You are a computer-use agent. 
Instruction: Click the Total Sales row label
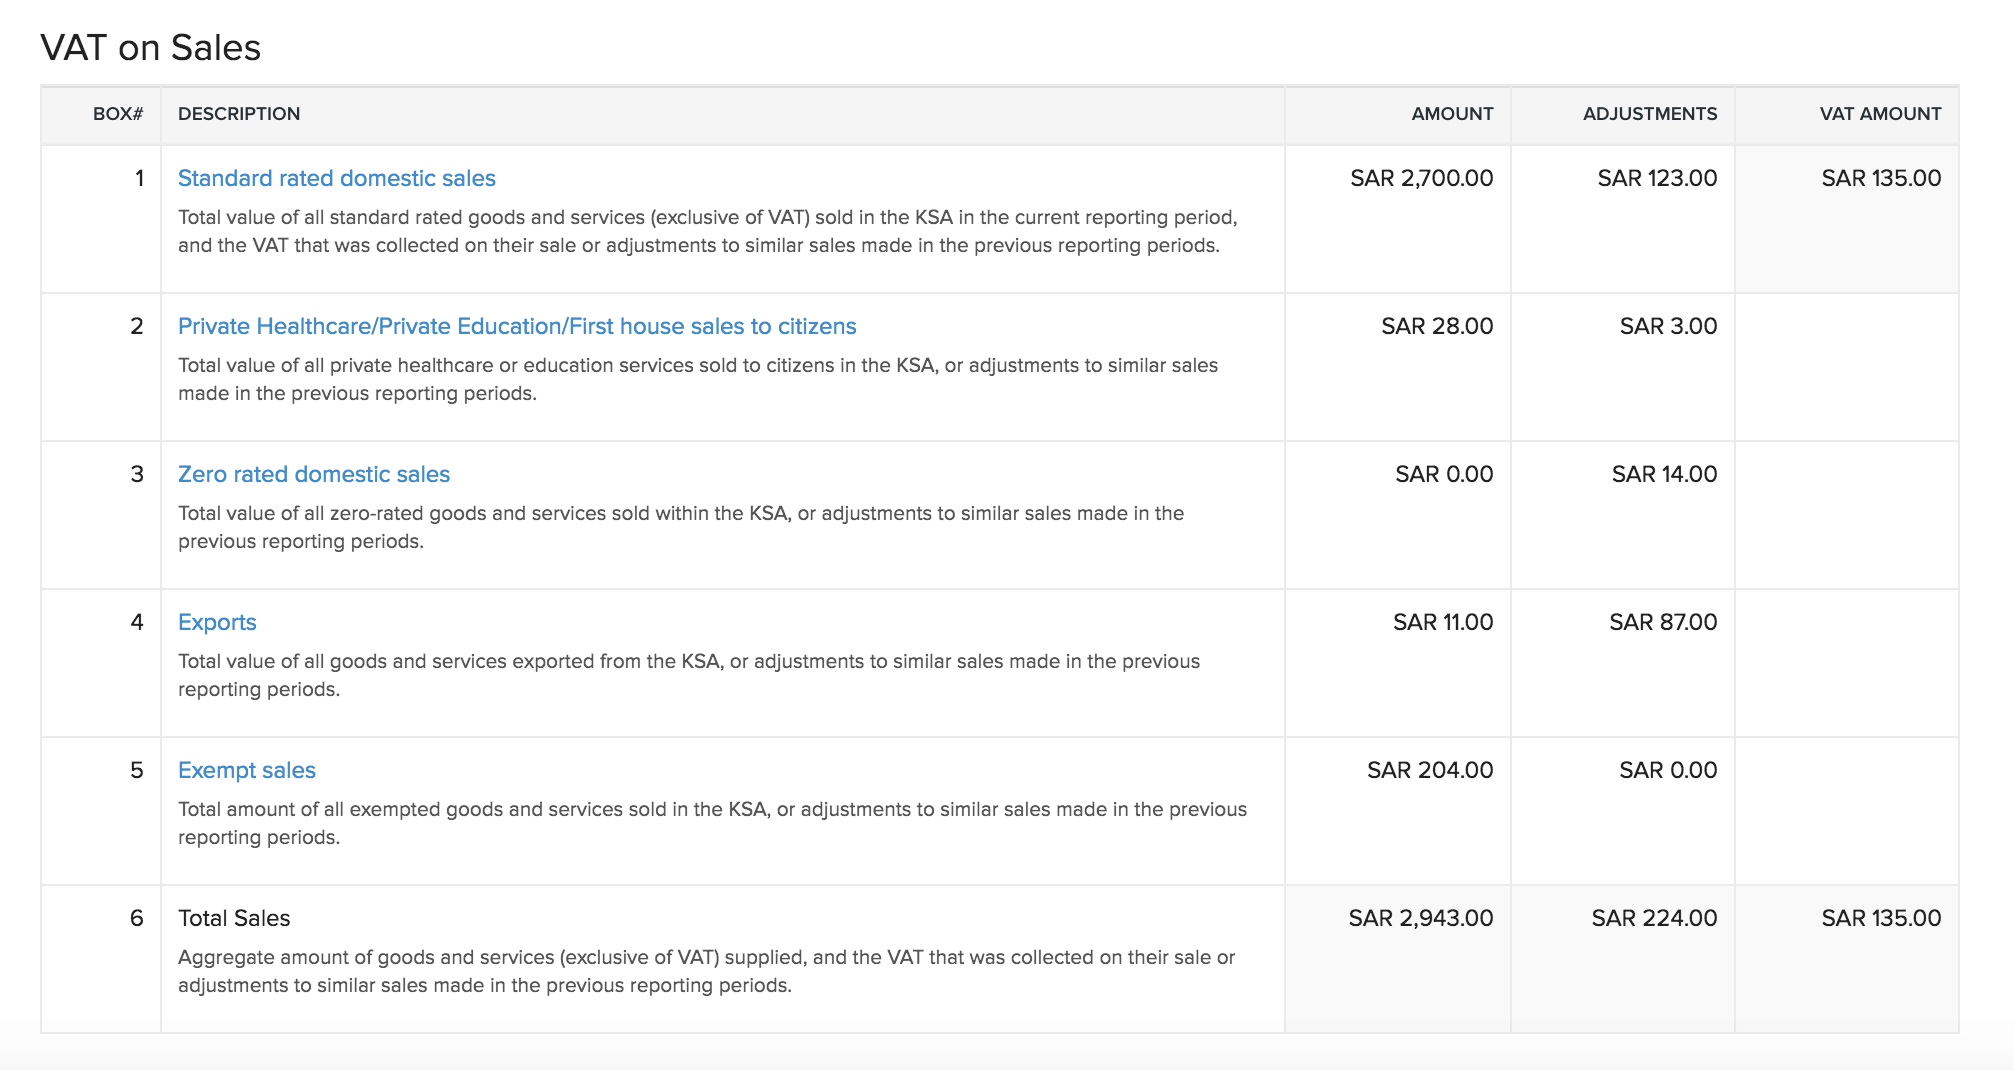(x=234, y=918)
